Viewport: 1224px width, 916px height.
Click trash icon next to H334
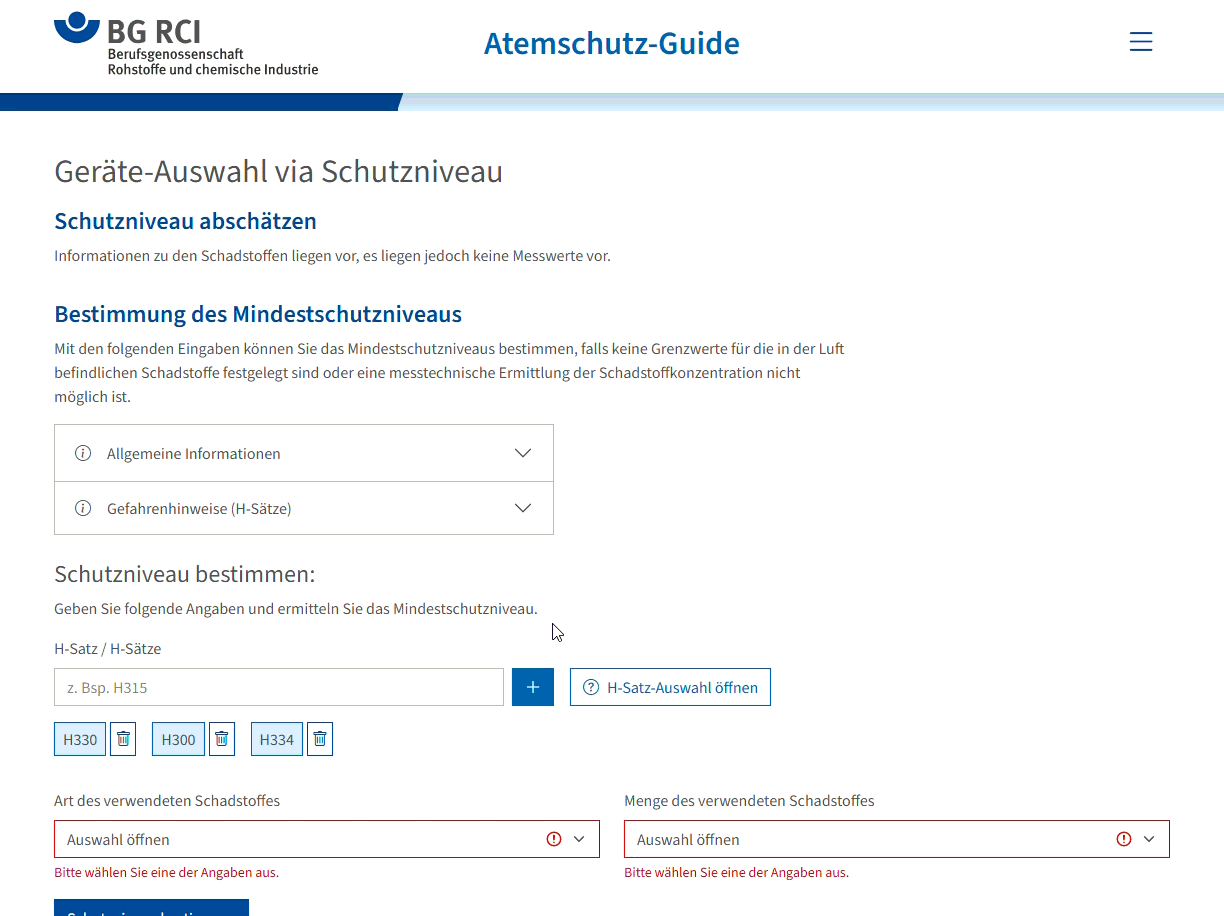(320, 739)
